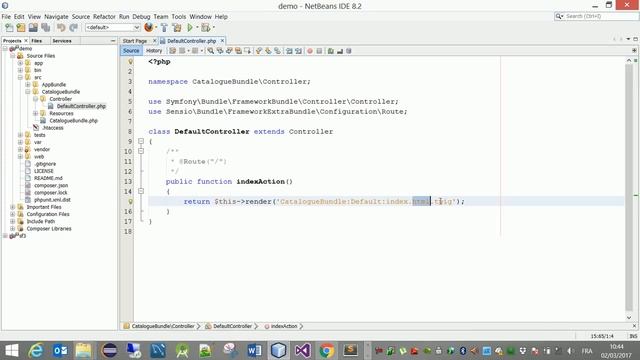Switch to the Files panel tab
This screenshot has height=360, width=640.
(x=37, y=41)
